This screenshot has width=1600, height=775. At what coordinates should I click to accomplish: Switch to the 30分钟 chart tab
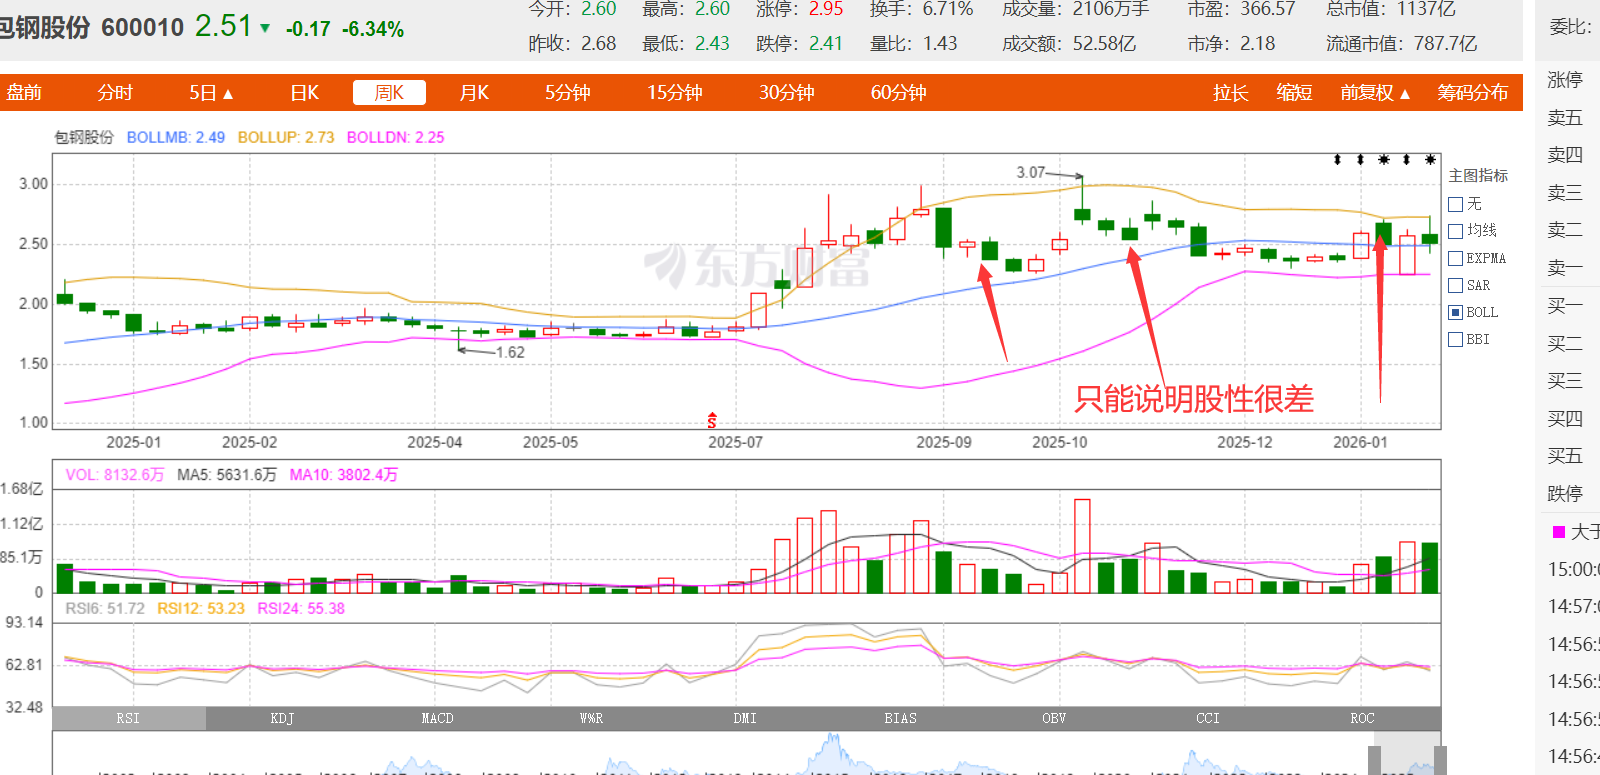click(x=786, y=93)
